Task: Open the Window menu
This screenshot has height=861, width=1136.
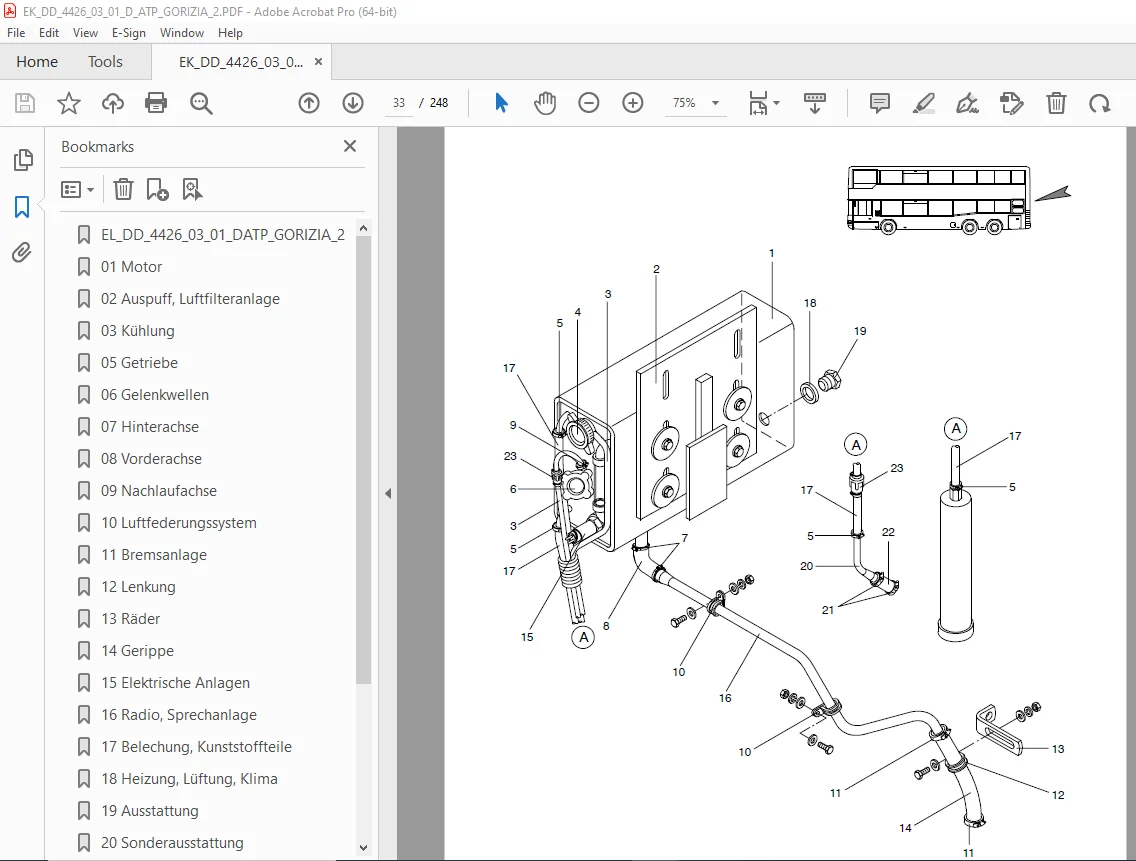Action: [x=182, y=33]
